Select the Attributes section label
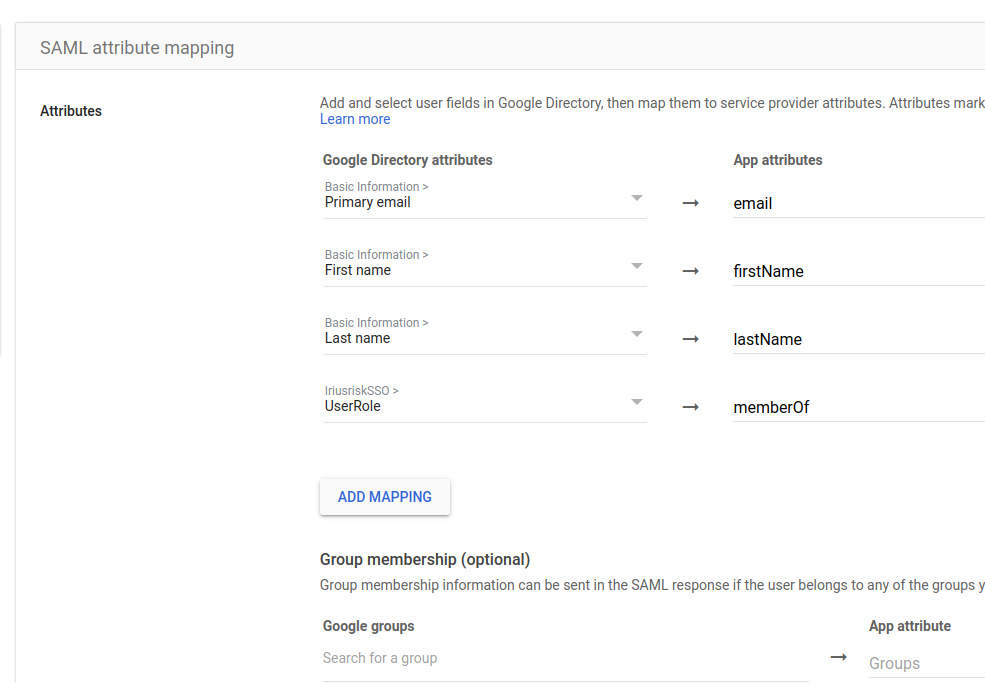The image size is (985, 683). [71, 110]
